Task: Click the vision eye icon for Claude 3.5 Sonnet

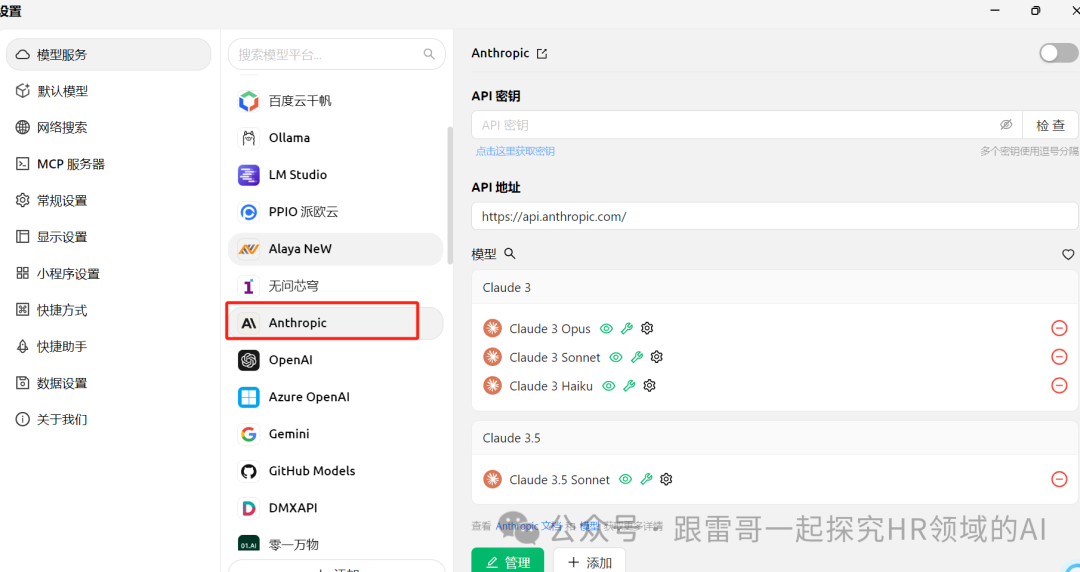Action: (625, 479)
